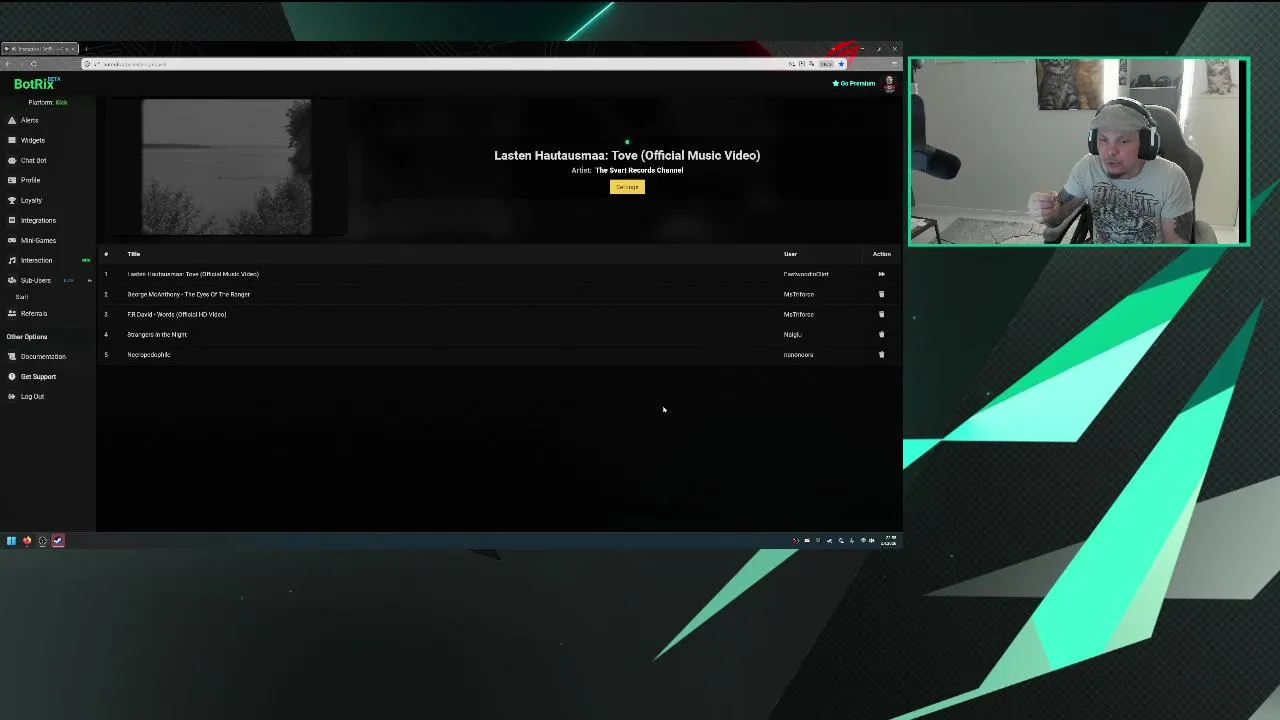Open the taskbar clock and date
The image size is (1280, 720).
click(x=888, y=541)
